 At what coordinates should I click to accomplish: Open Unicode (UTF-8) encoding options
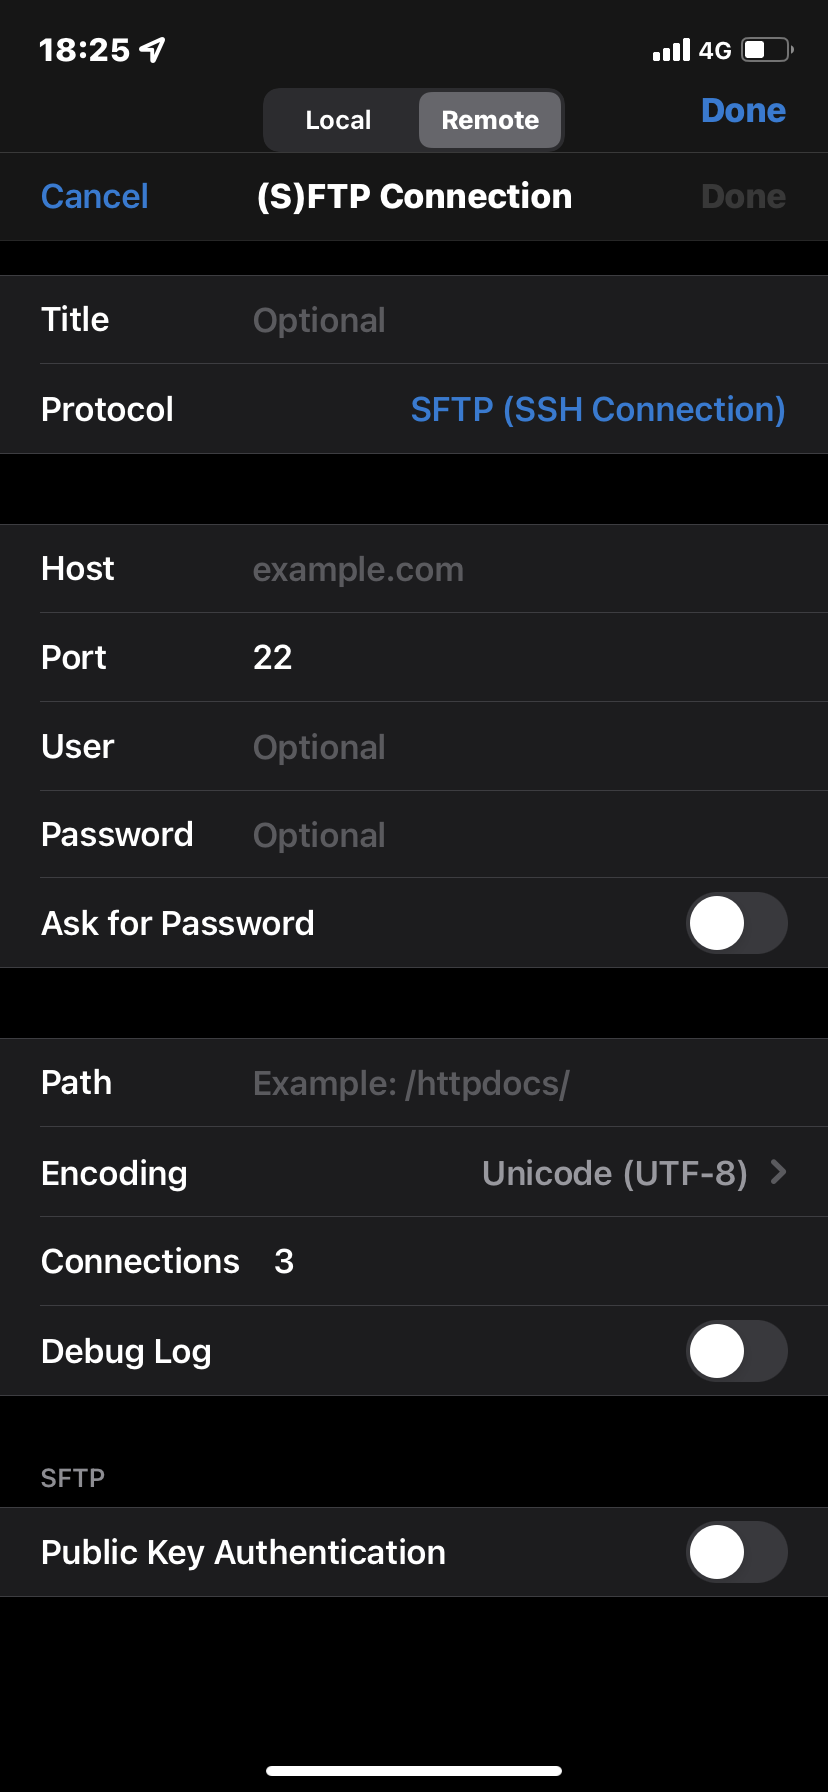click(x=614, y=1173)
